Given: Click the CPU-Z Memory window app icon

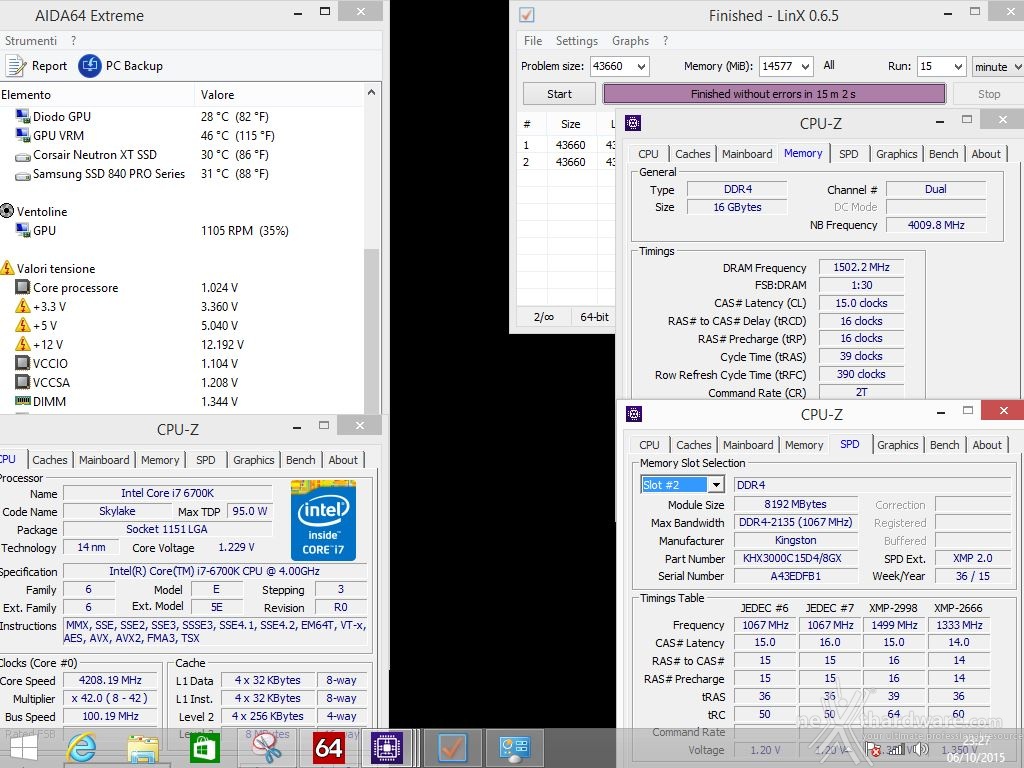Looking at the screenshot, I should click(633, 123).
